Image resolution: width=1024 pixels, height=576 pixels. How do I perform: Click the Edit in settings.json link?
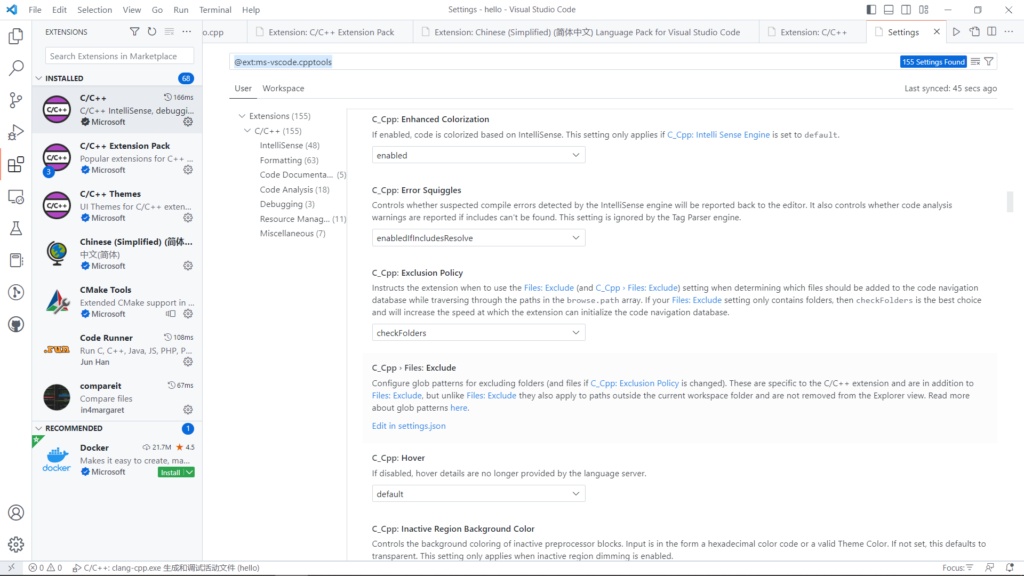409,426
